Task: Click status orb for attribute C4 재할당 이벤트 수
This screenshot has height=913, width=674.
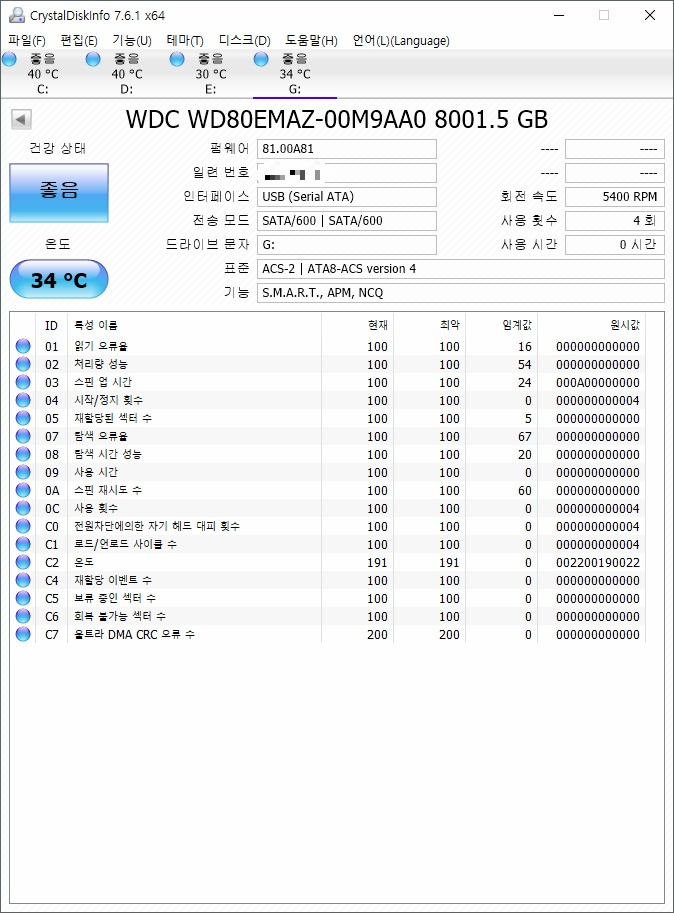Action: point(23,581)
